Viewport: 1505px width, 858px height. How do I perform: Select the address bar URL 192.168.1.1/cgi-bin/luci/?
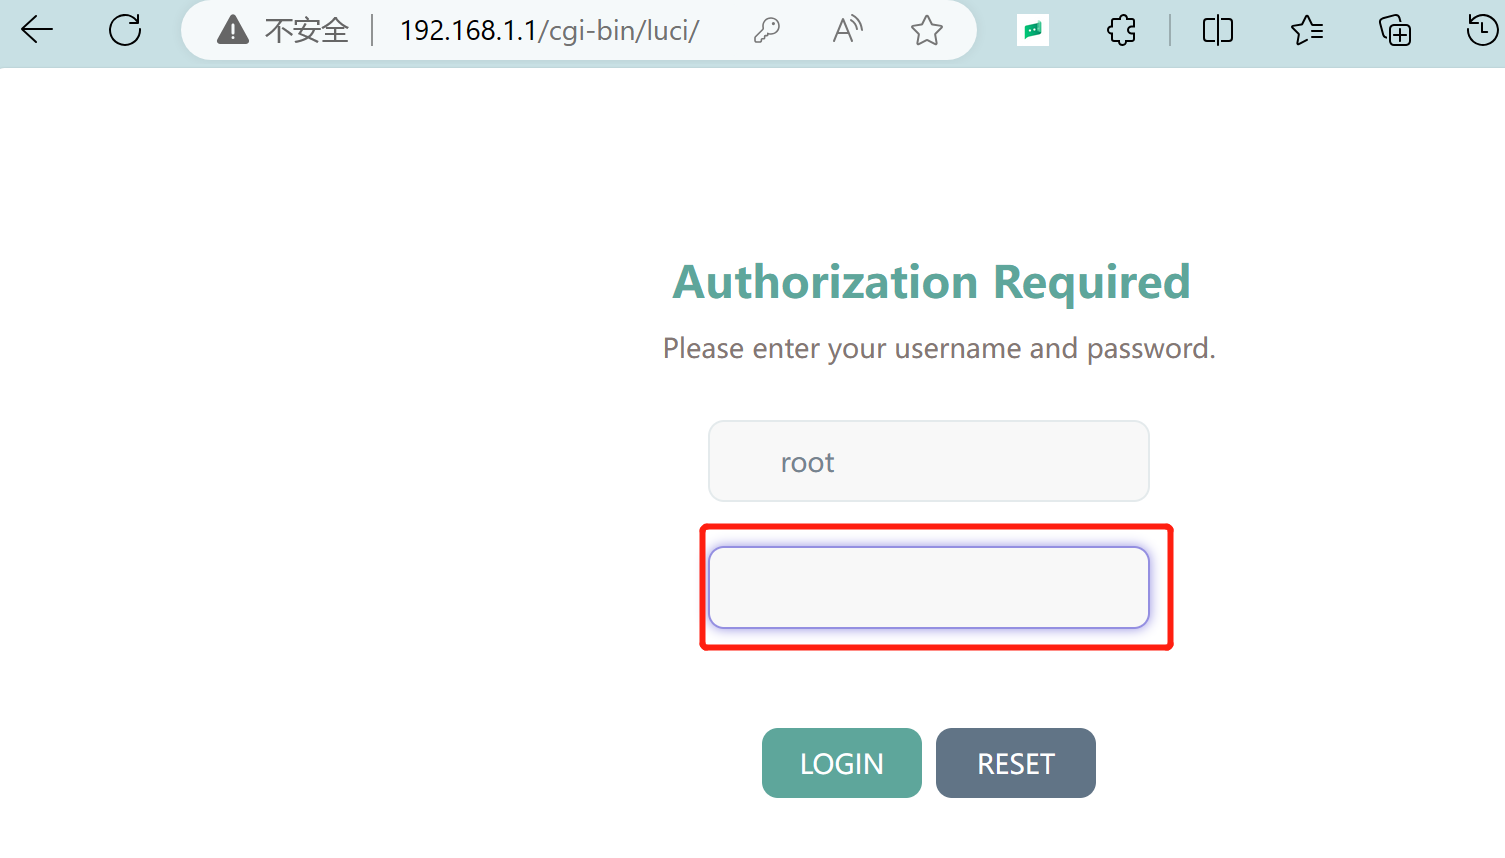549,31
